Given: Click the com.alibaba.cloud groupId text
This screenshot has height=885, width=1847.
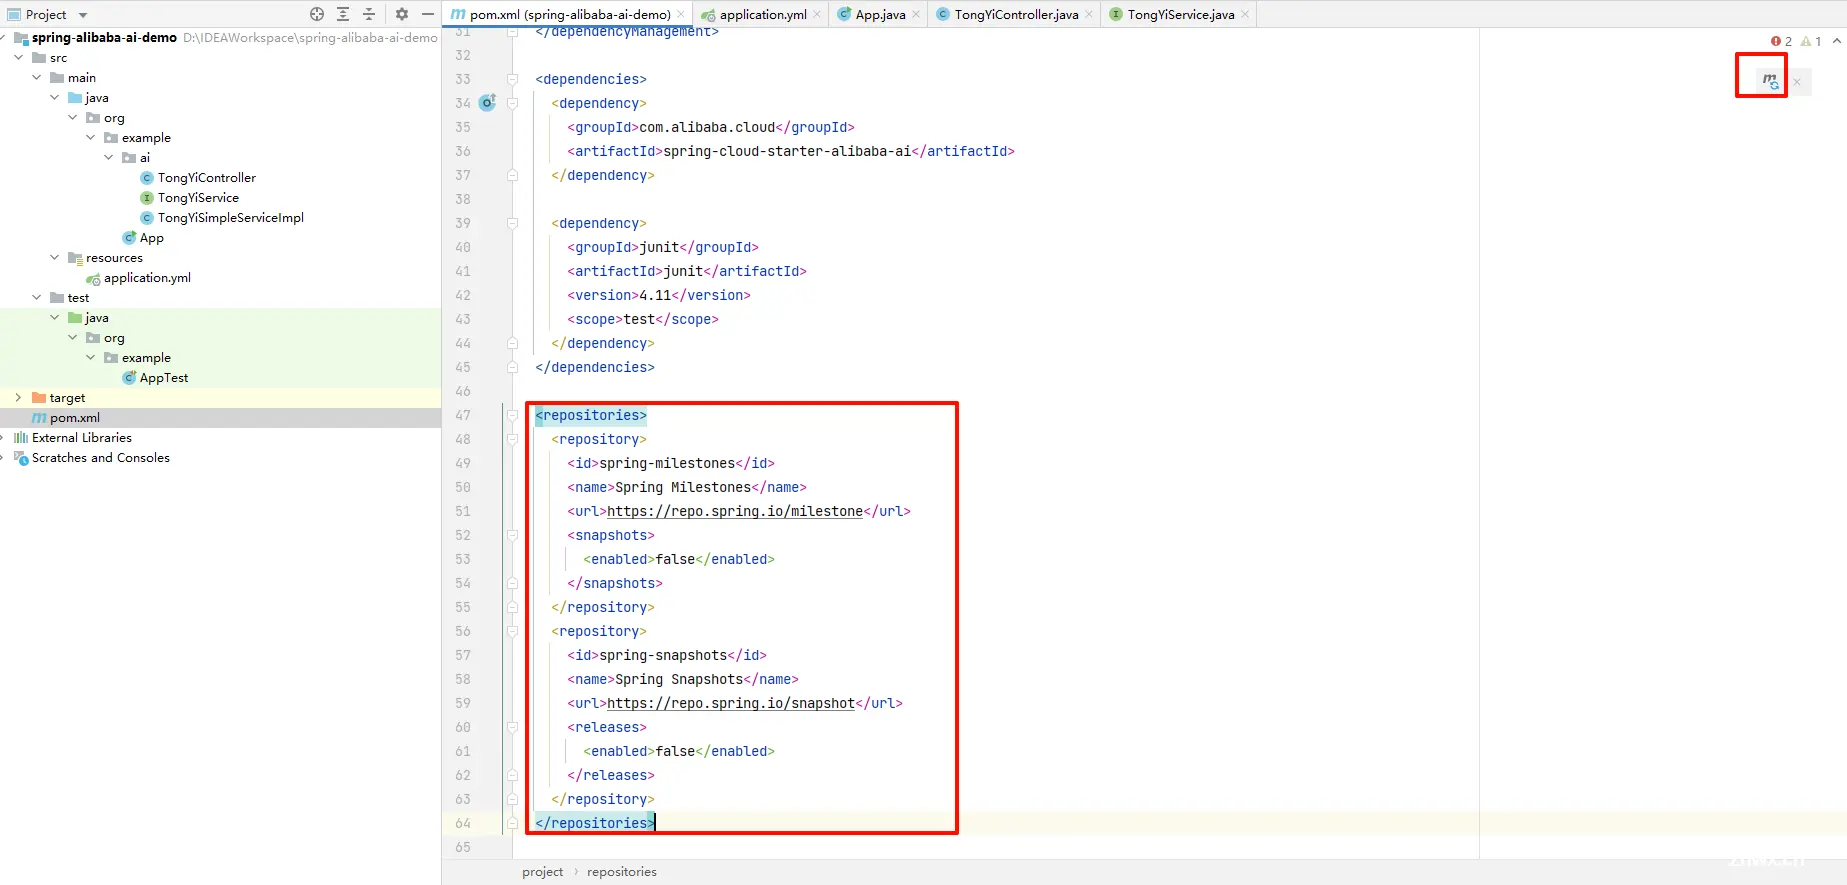Looking at the screenshot, I should pos(707,127).
